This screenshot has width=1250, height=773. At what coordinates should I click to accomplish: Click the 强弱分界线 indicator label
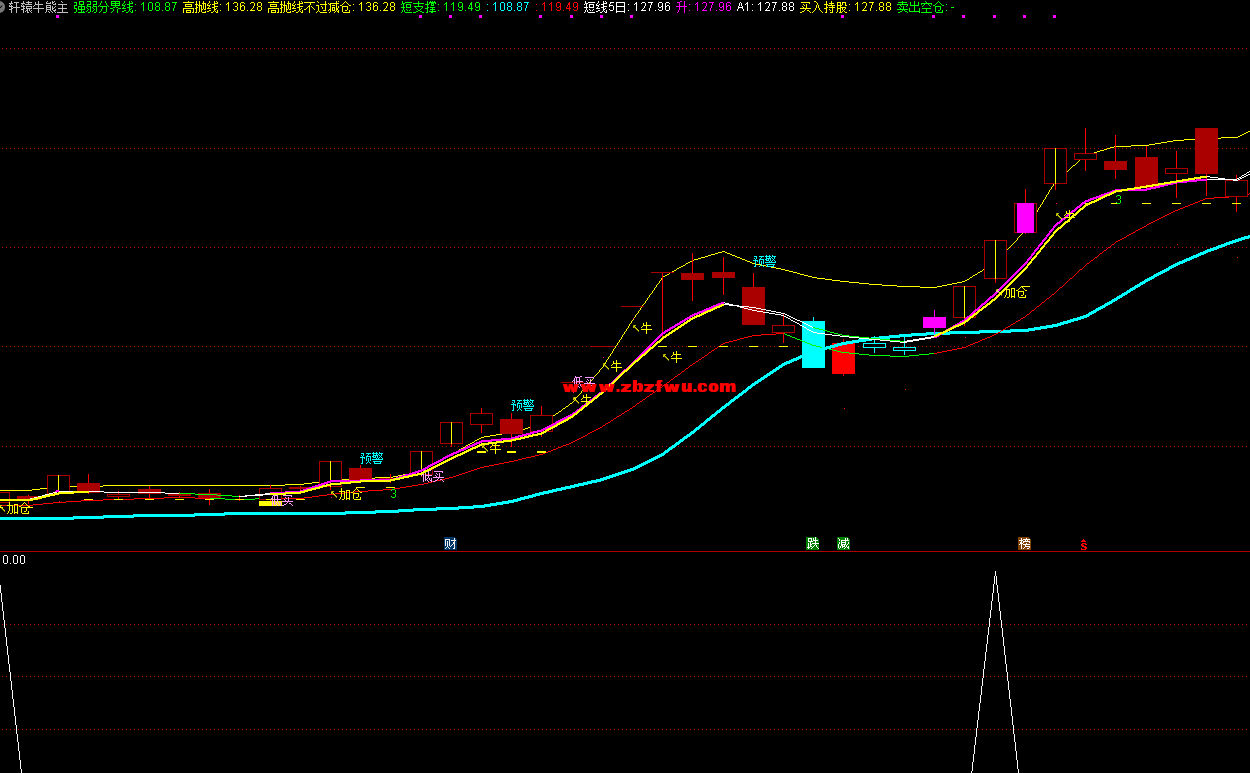105,7
